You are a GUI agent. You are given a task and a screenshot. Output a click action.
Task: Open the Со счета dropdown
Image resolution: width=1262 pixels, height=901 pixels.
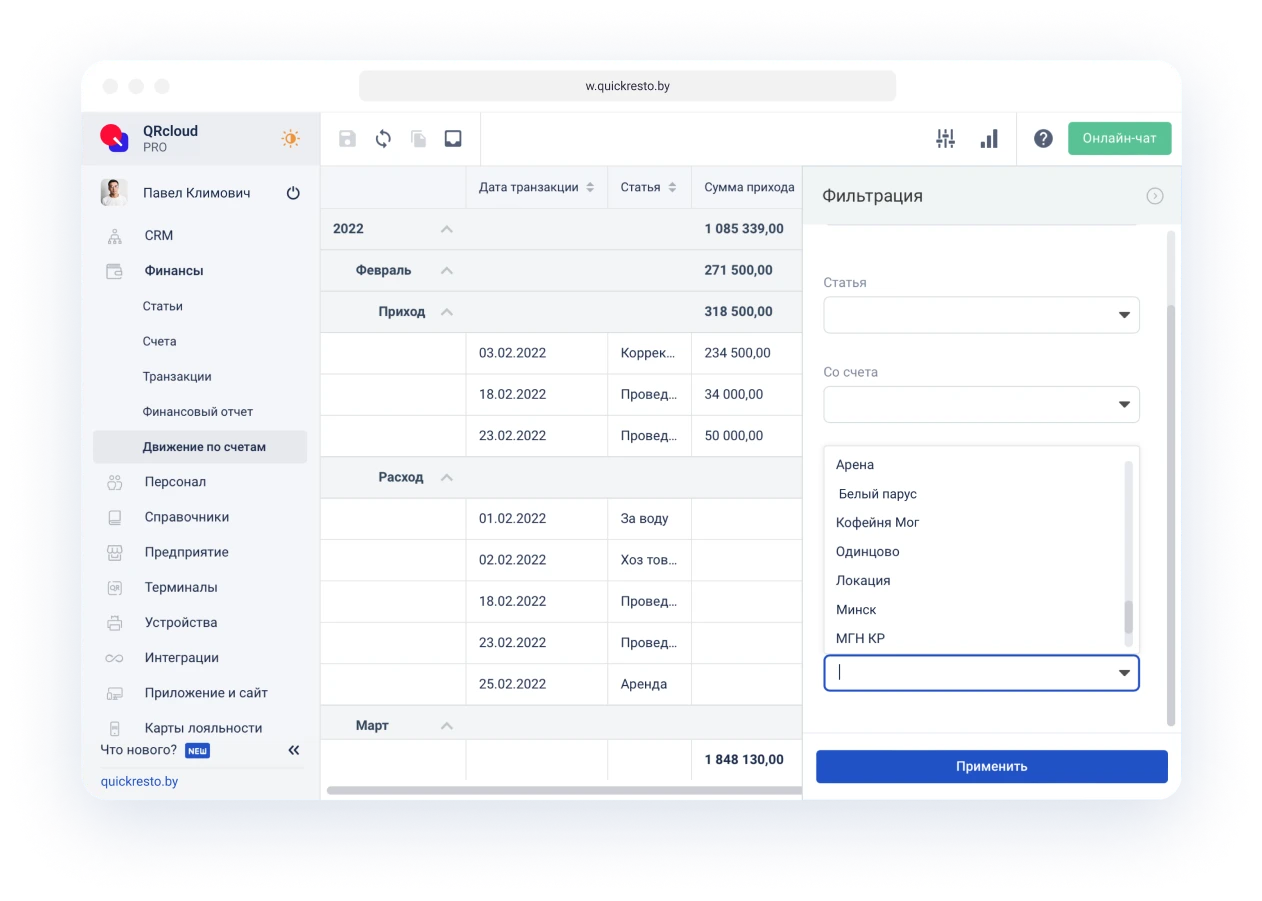(981, 404)
